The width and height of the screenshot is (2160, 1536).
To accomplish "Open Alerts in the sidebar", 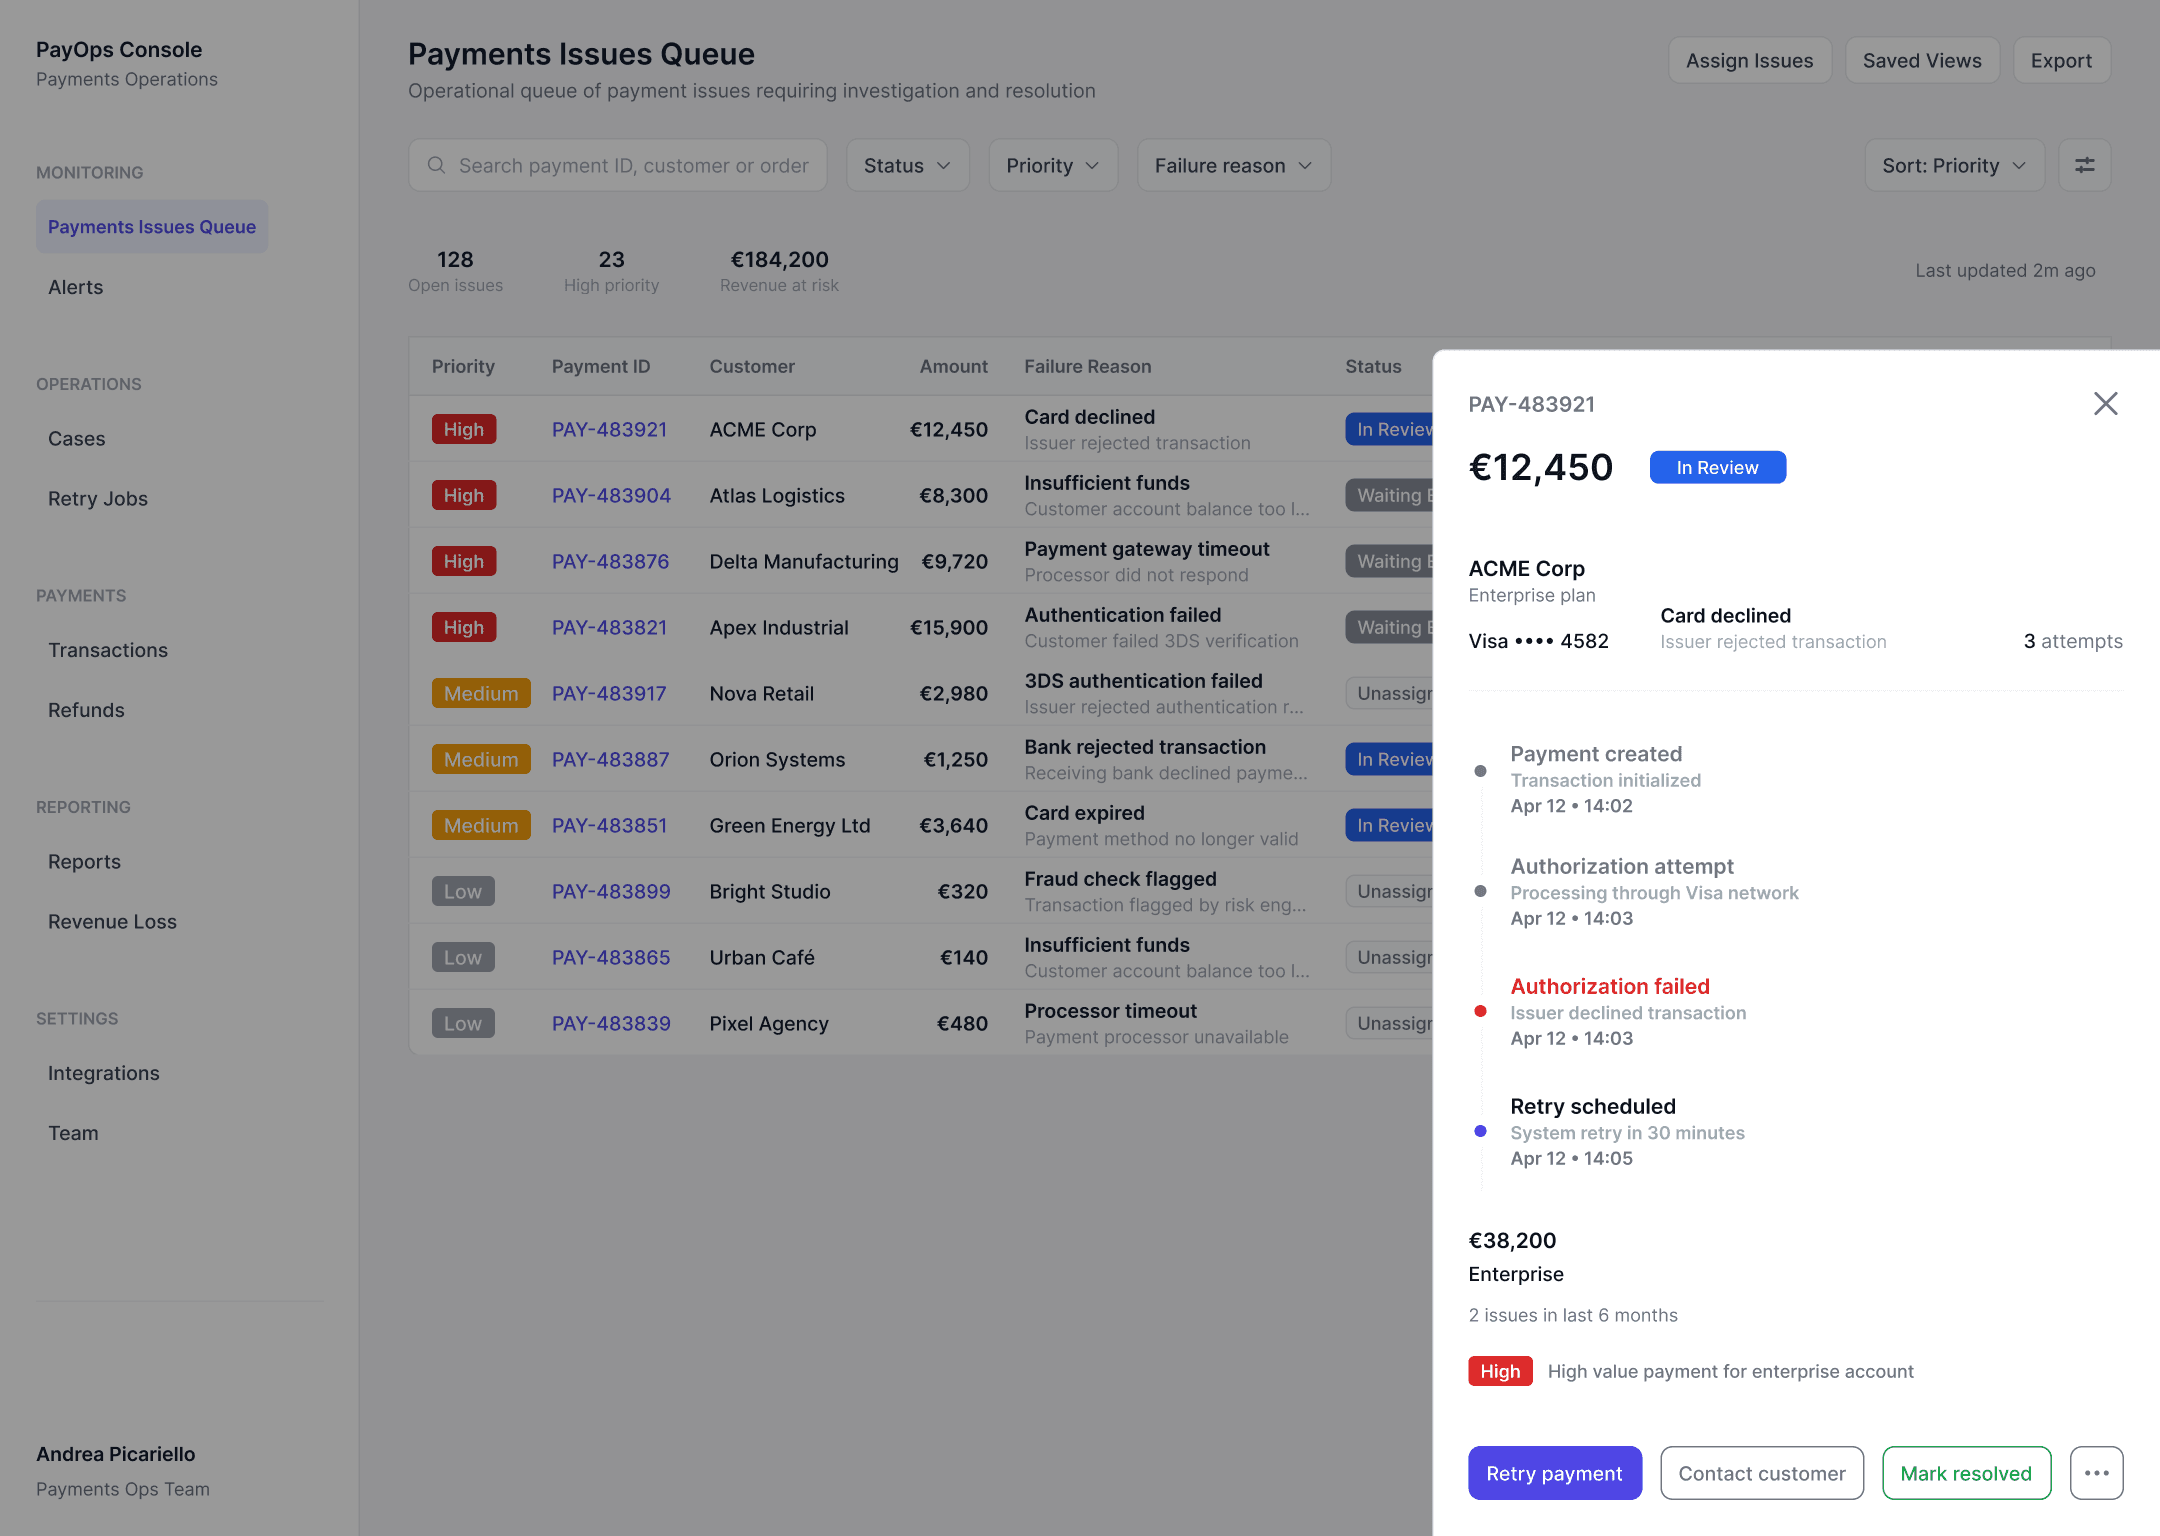I will [x=76, y=287].
